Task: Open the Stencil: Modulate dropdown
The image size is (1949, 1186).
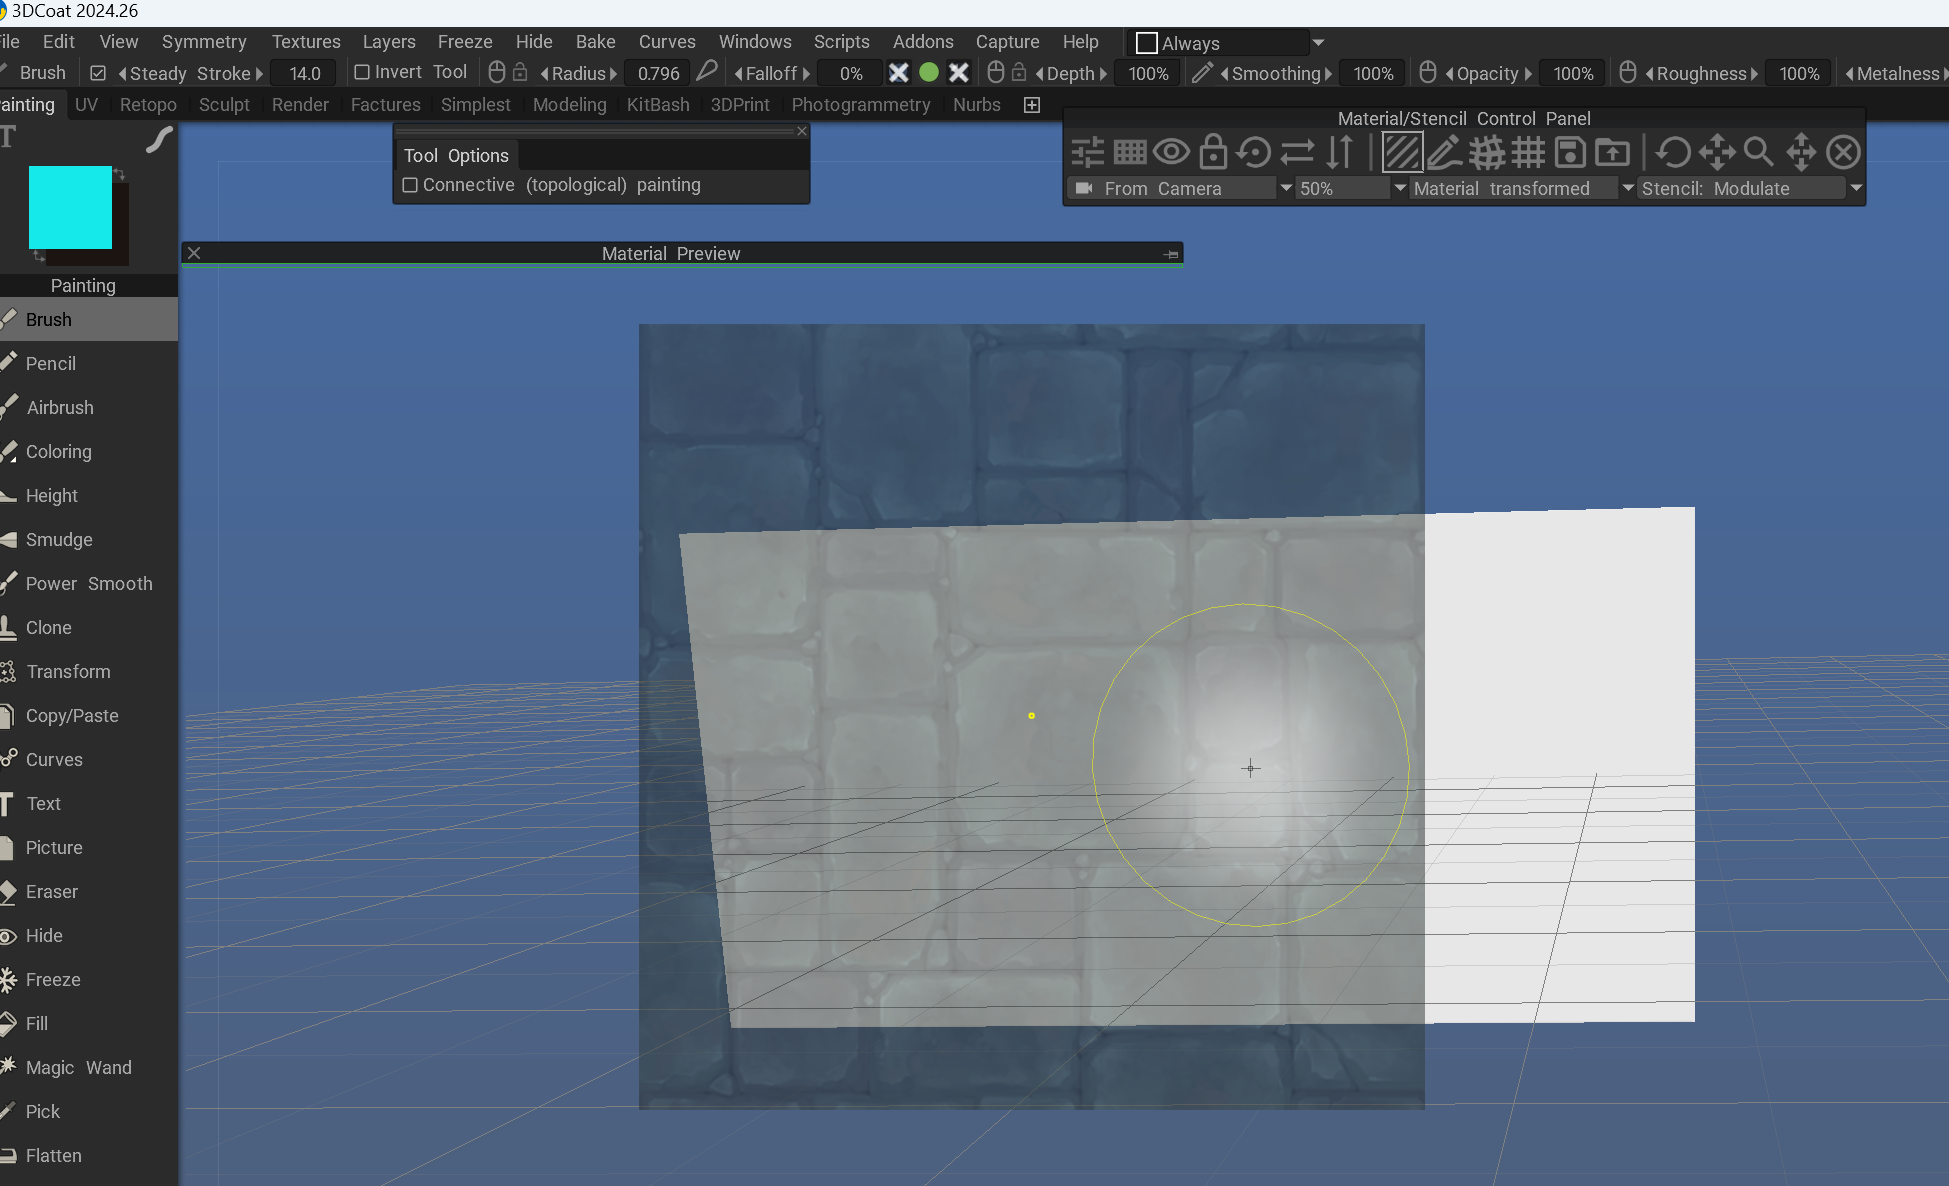Action: pos(1745,188)
